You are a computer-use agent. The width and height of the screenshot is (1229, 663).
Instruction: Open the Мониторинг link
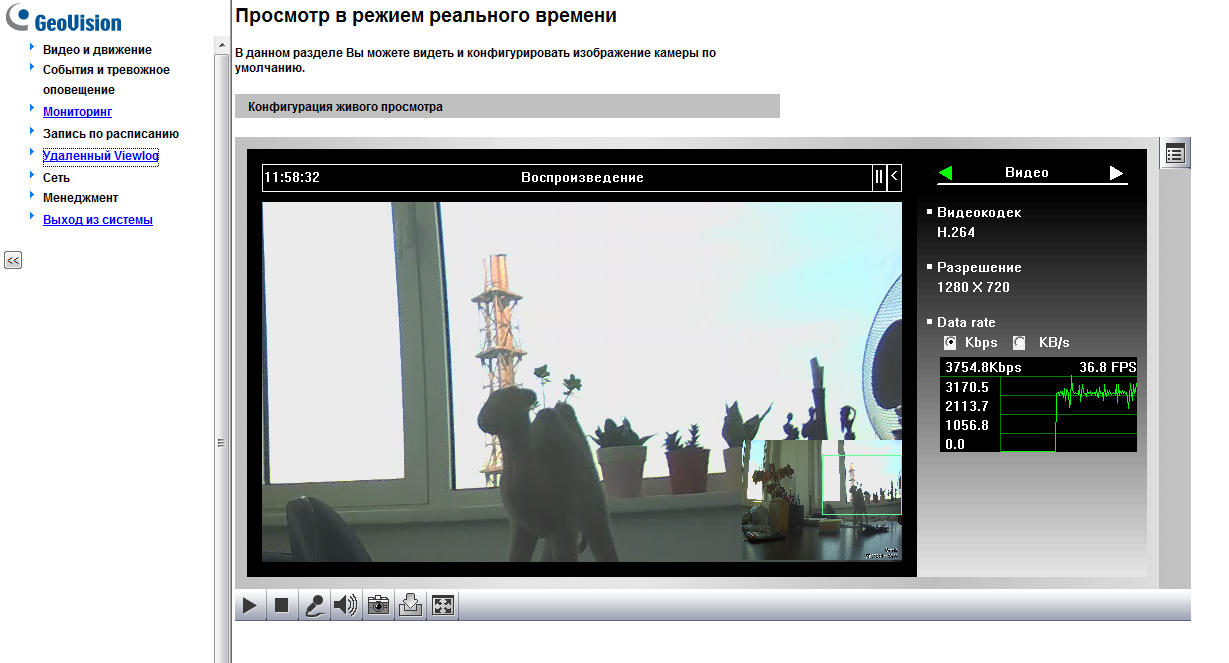pos(77,112)
